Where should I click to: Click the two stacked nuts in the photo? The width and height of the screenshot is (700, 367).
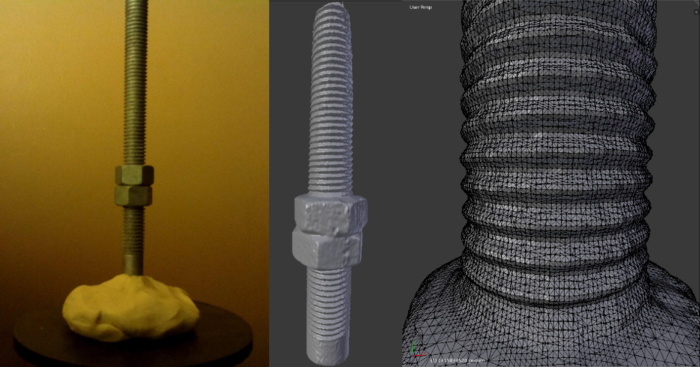[134, 186]
